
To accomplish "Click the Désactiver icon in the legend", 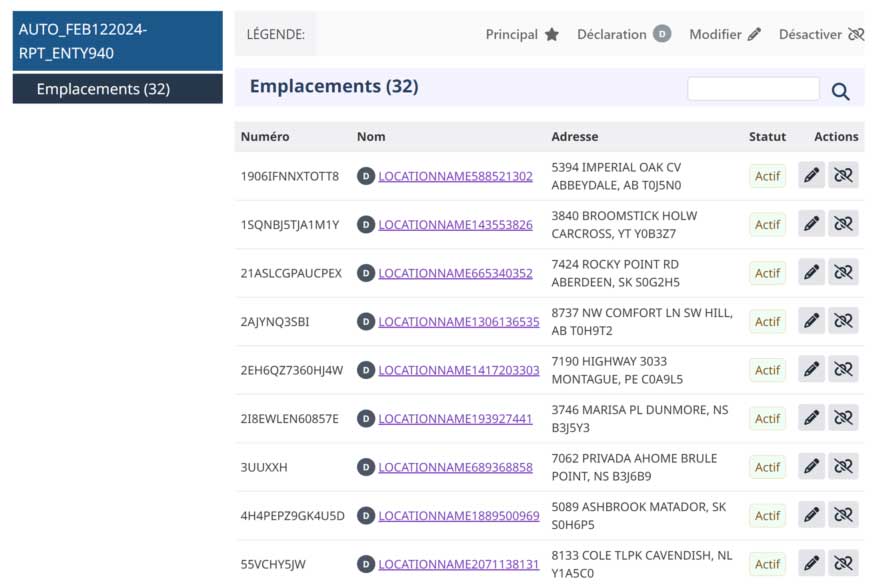I will tap(855, 33).
